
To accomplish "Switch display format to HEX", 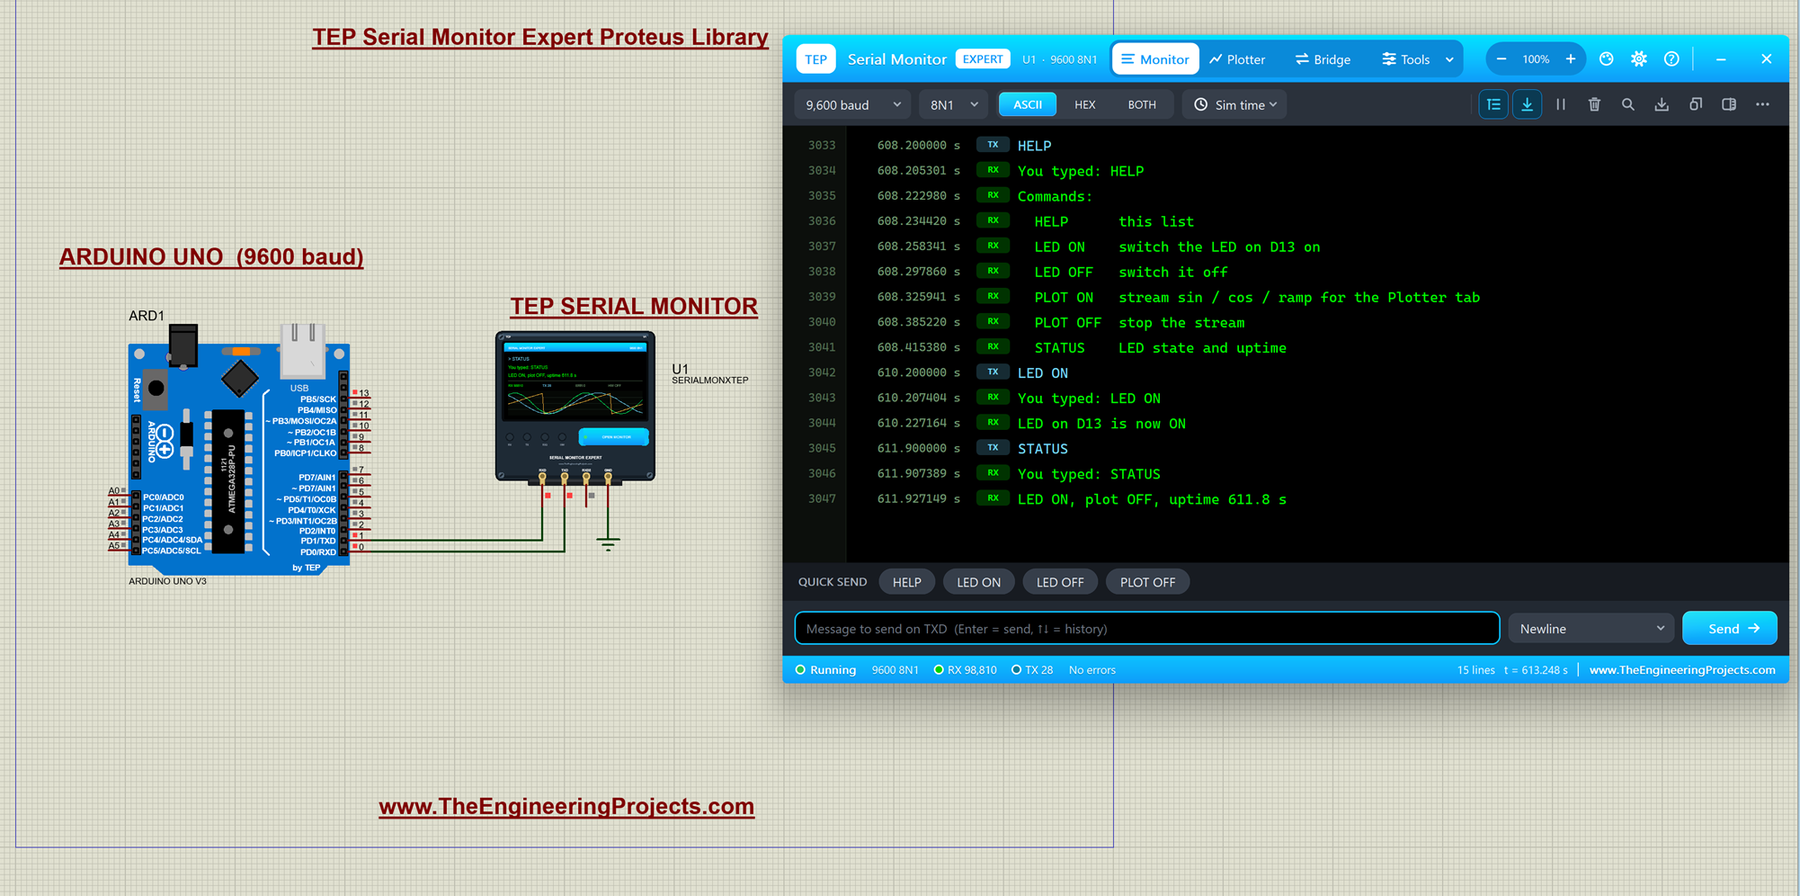I will coord(1085,104).
